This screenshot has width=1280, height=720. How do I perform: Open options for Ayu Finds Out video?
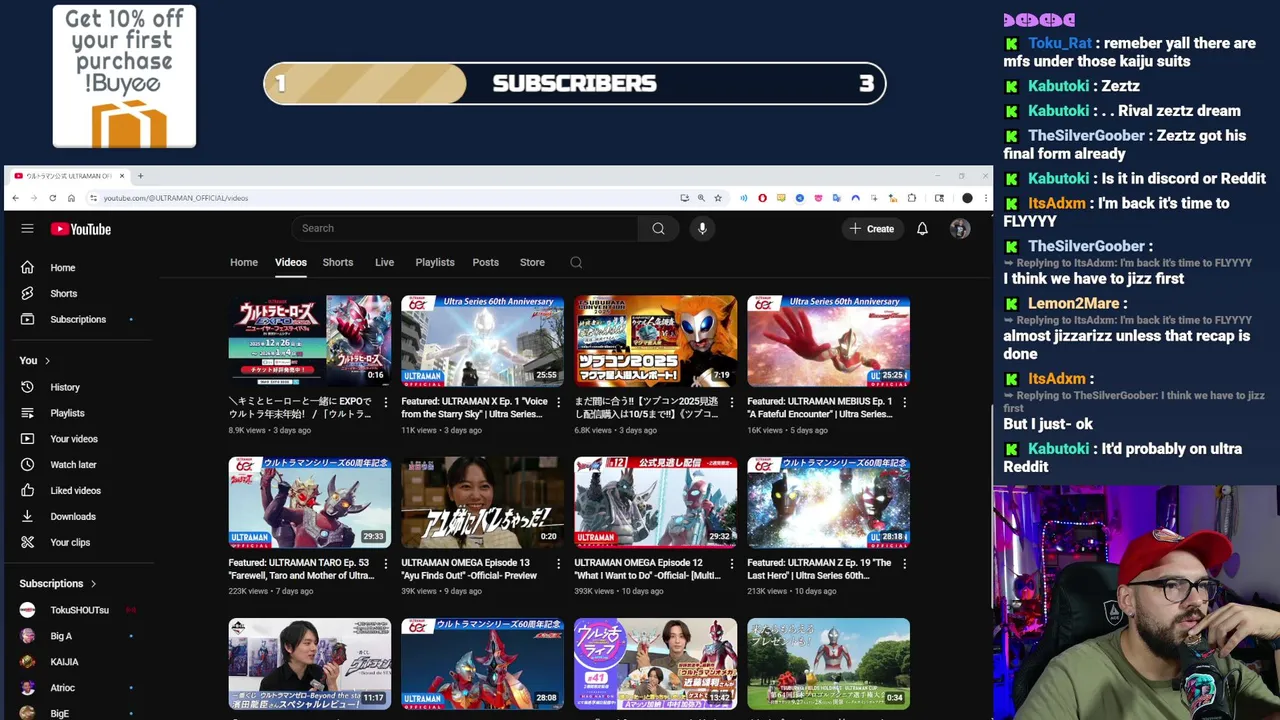coord(559,564)
